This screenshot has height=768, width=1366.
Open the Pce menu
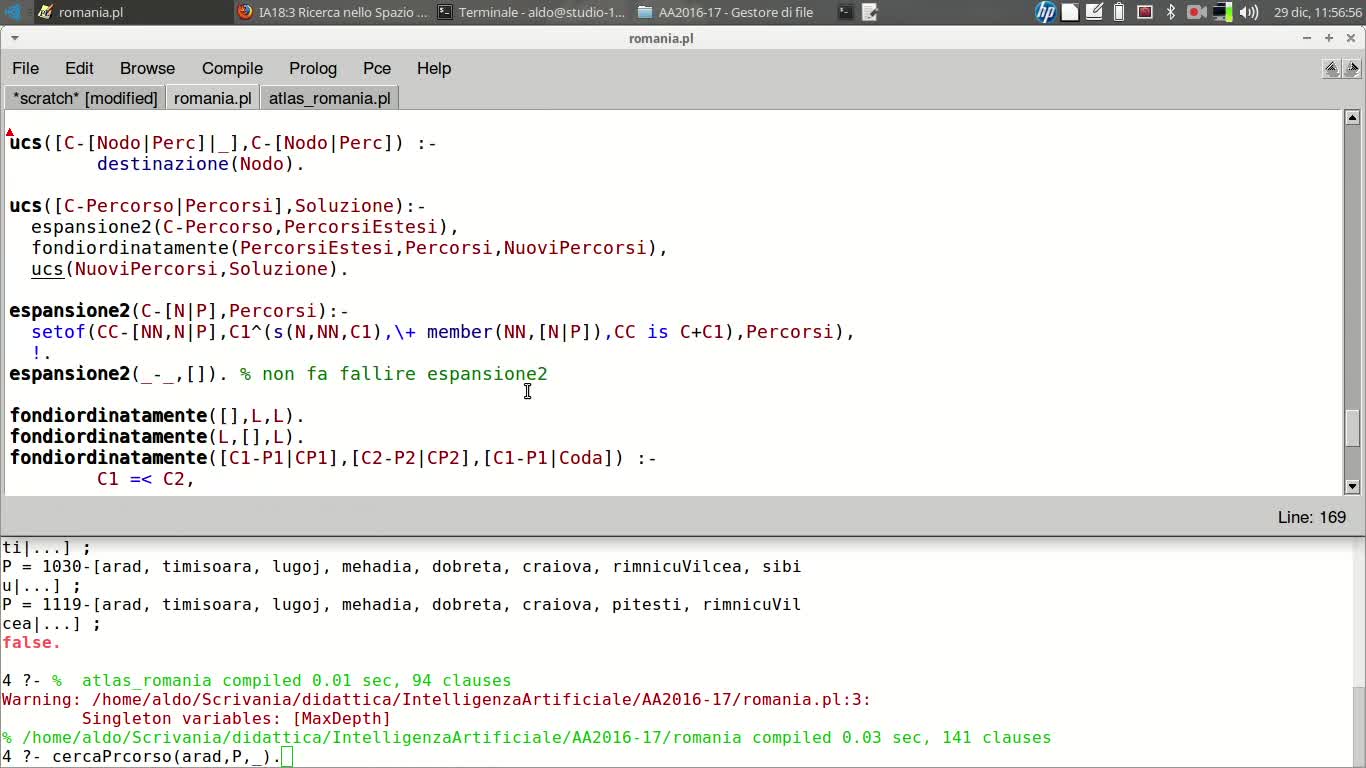377,68
